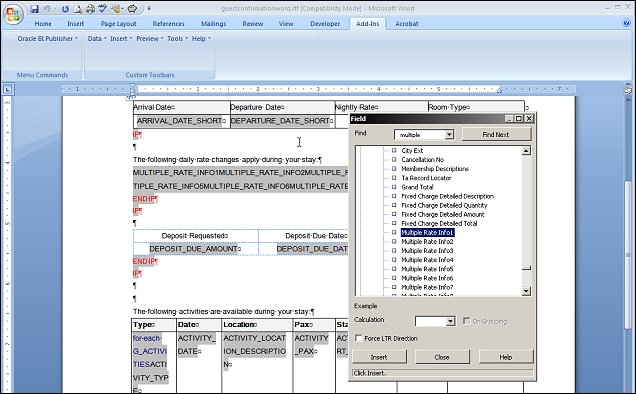Click the ARRIVAL_DATE_SHORT field in document
This screenshot has height=394, width=636.
tap(180, 121)
